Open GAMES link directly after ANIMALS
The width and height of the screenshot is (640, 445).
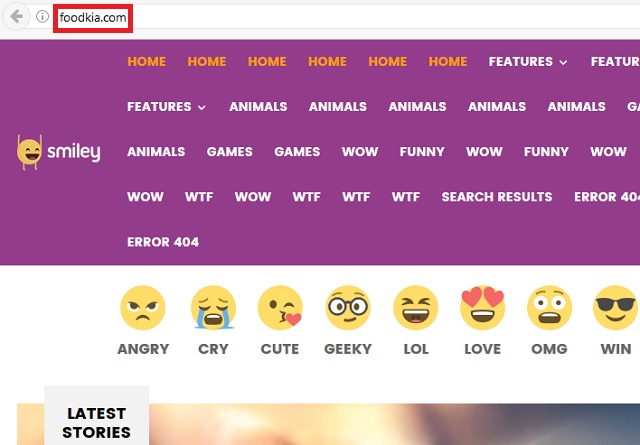coord(229,152)
